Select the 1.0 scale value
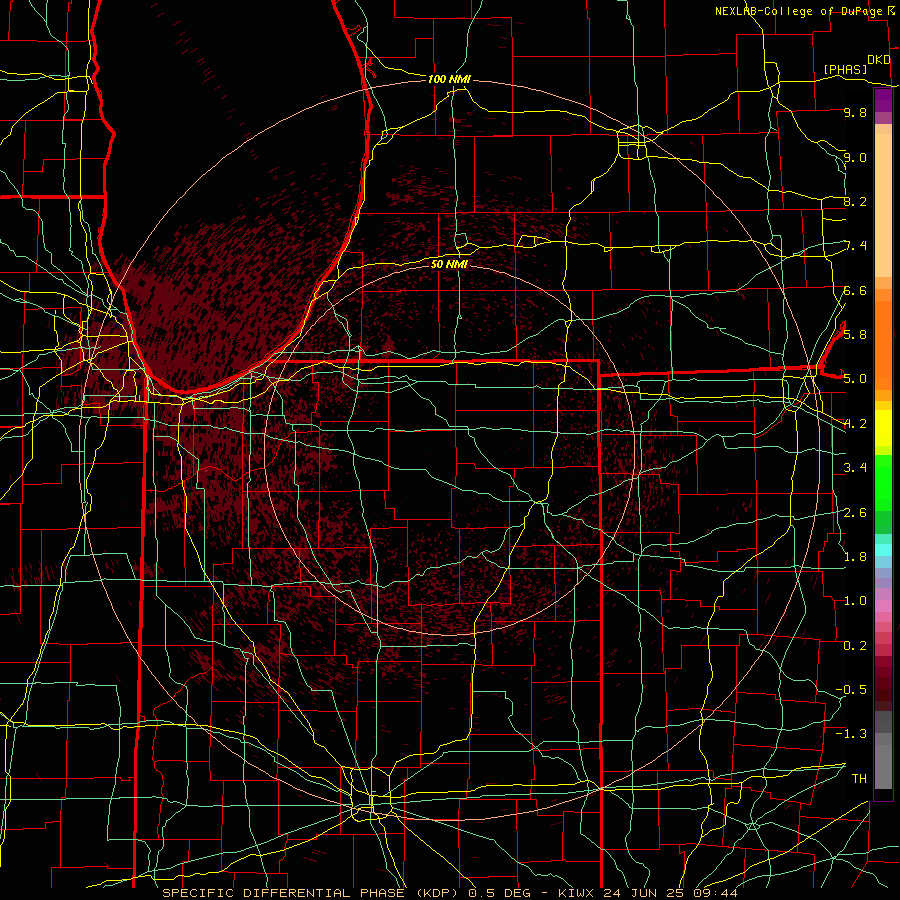The width and height of the screenshot is (900, 900). (855, 601)
